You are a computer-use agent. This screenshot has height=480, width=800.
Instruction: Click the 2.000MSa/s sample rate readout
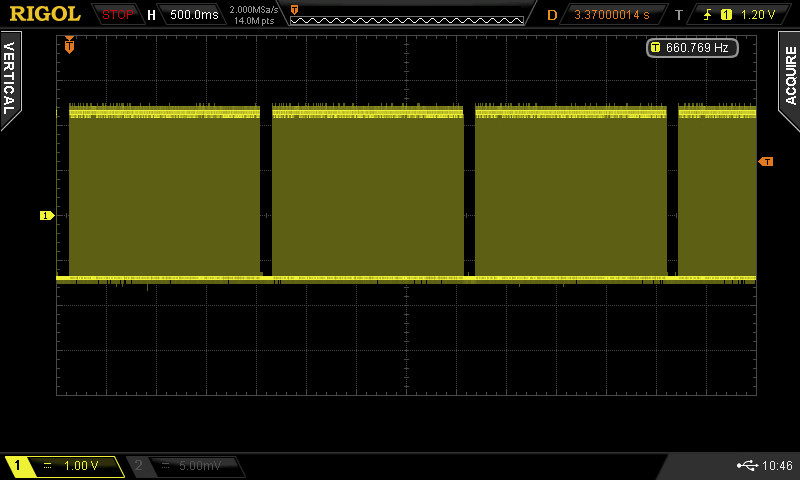[x=254, y=9]
